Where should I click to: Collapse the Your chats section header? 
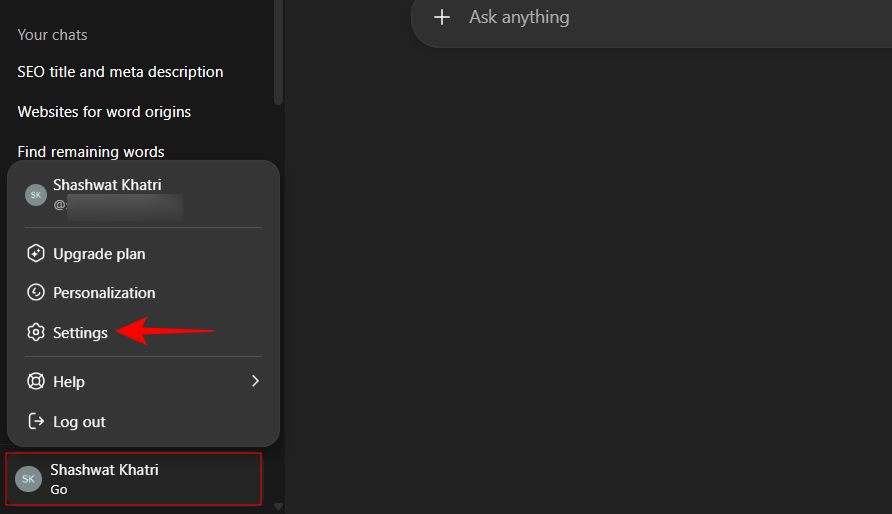(52, 35)
